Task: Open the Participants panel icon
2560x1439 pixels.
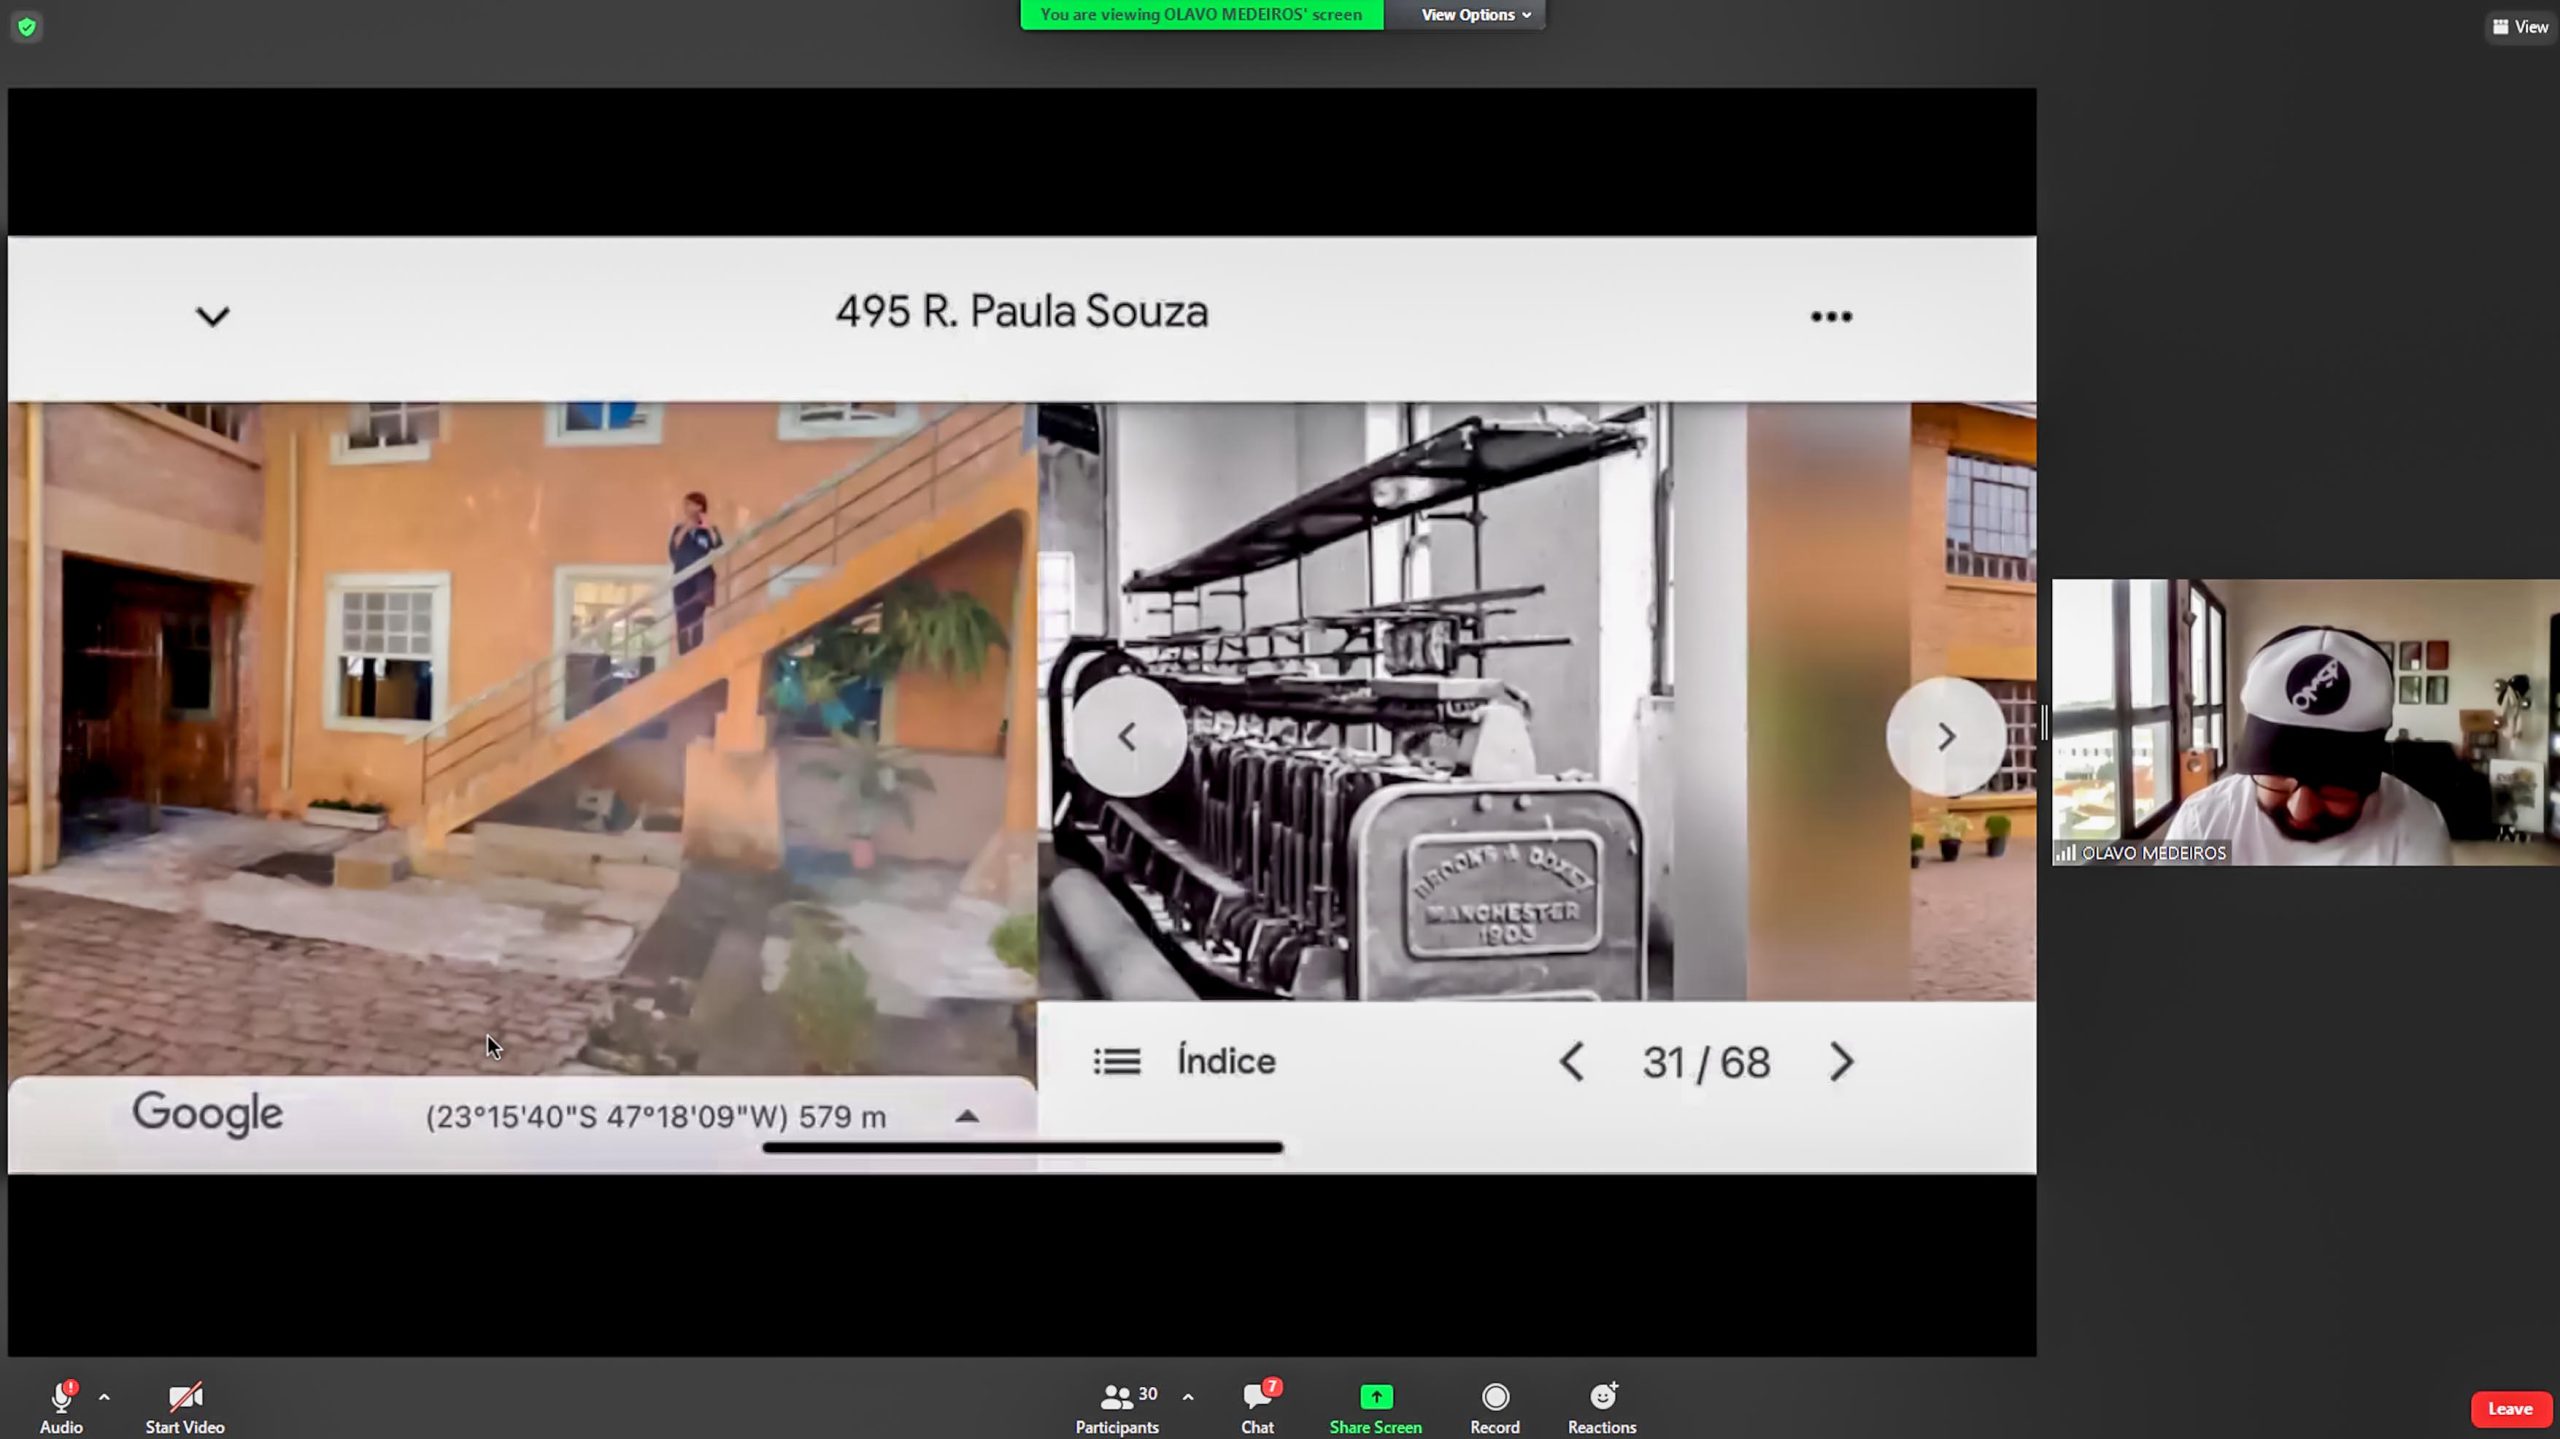Action: [x=1116, y=1397]
